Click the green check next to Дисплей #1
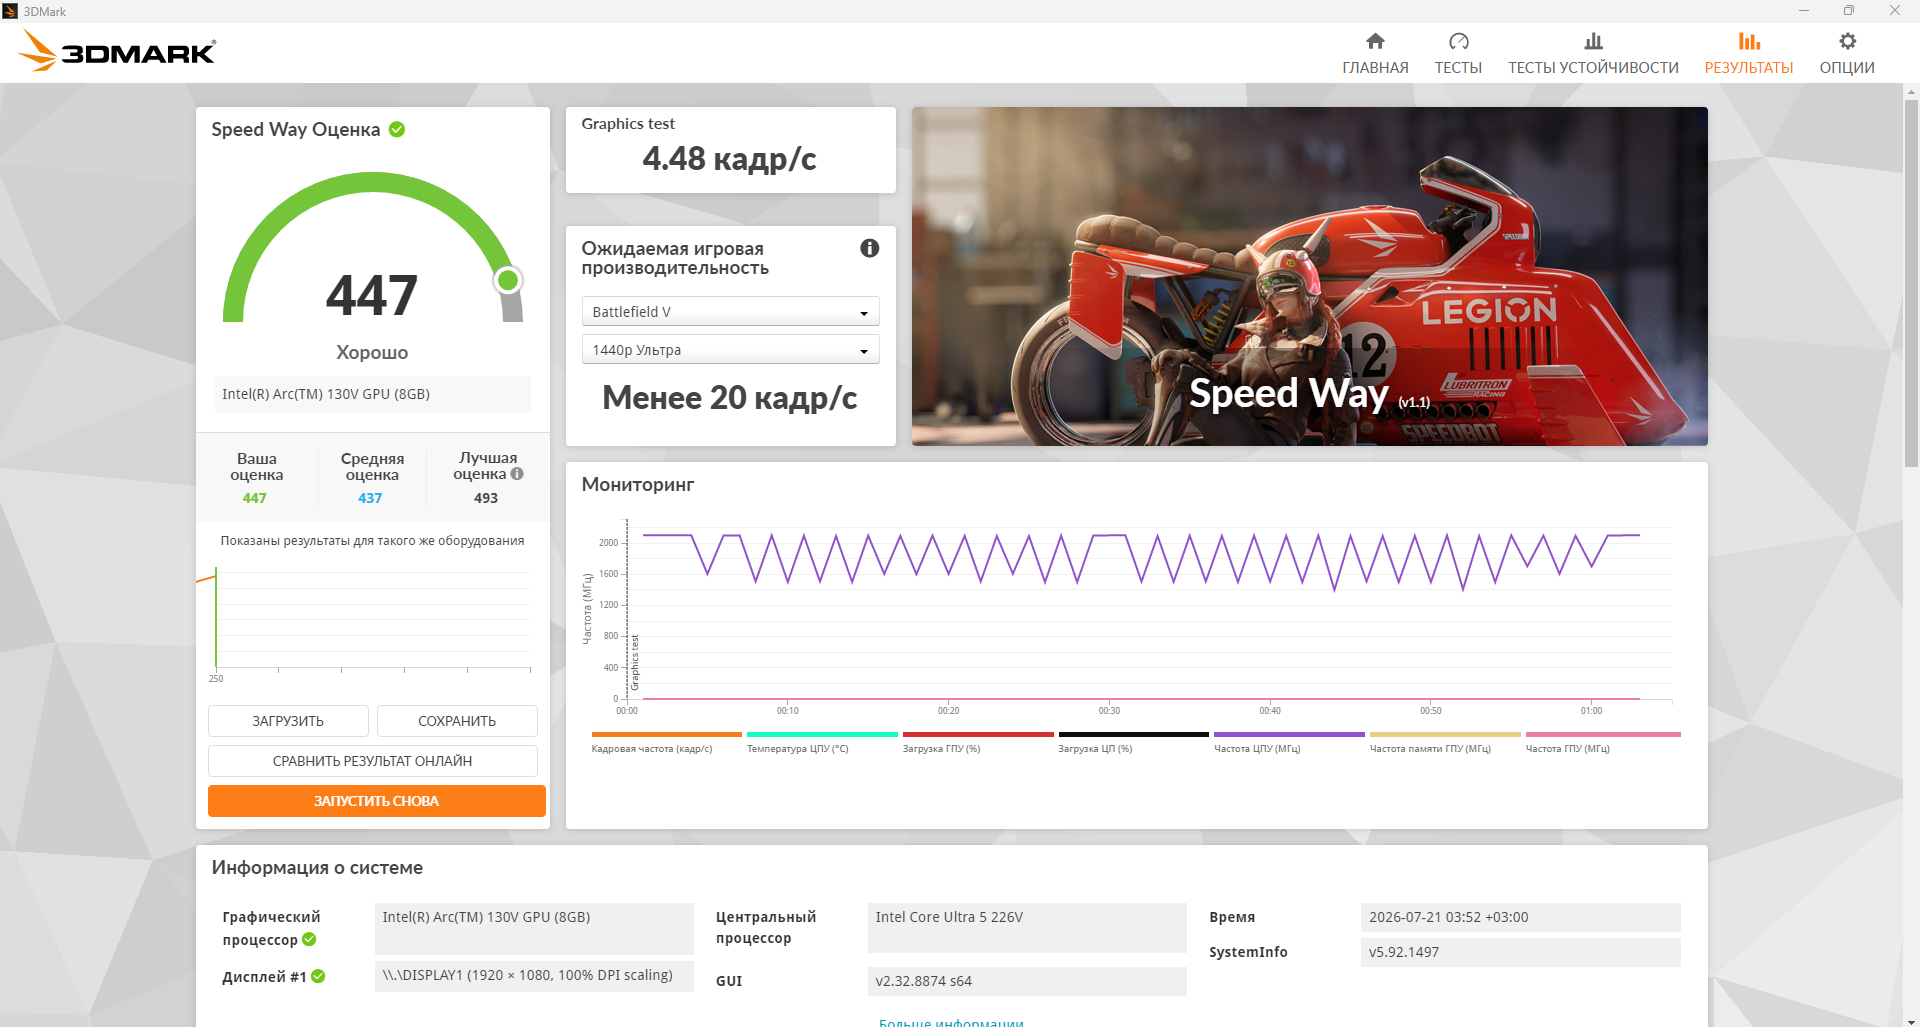Viewport: 1920px width, 1027px height. coord(318,976)
